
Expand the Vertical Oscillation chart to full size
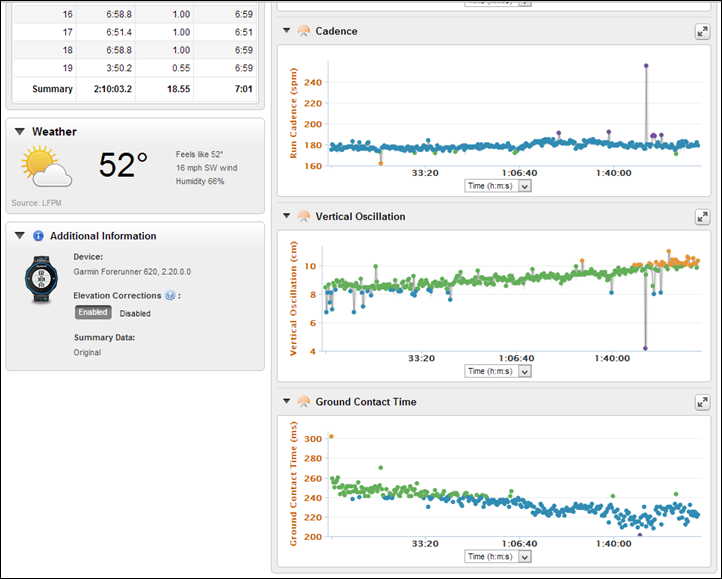pyautogui.click(x=702, y=217)
